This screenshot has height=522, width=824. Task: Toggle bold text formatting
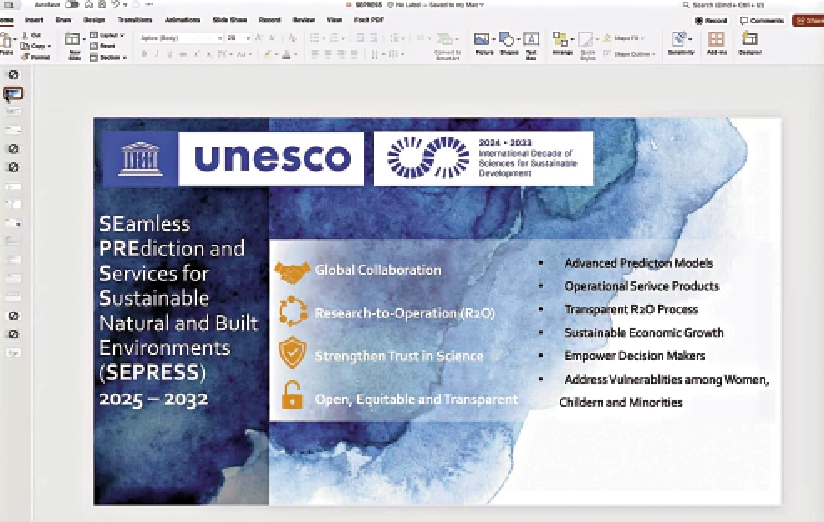click(144, 54)
